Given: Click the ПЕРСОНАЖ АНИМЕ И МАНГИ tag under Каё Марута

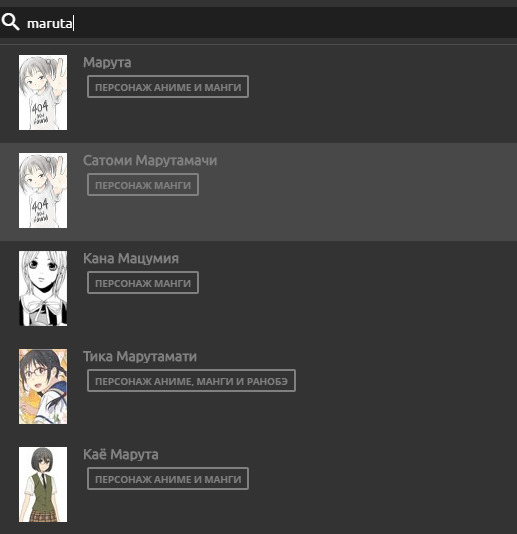Looking at the screenshot, I should point(168,479).
